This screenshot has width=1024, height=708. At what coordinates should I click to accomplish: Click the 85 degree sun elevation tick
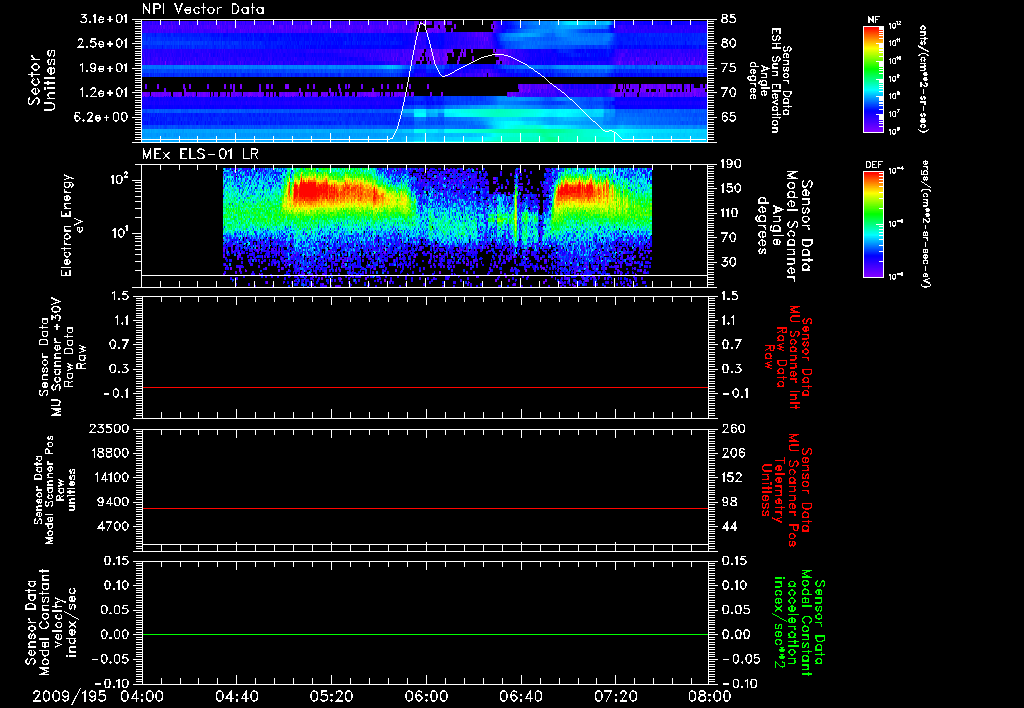tap(729, 19)
